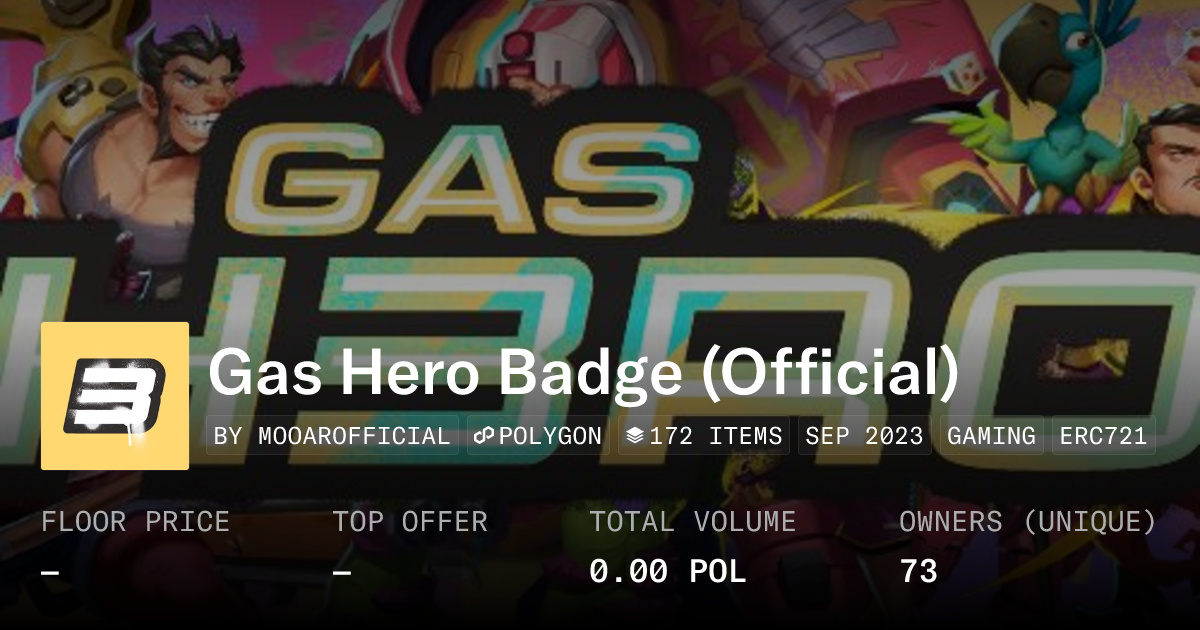The image size is (1200, 630).
Task: Select the 172 ITEMS tag
Action: pos(704,436)
